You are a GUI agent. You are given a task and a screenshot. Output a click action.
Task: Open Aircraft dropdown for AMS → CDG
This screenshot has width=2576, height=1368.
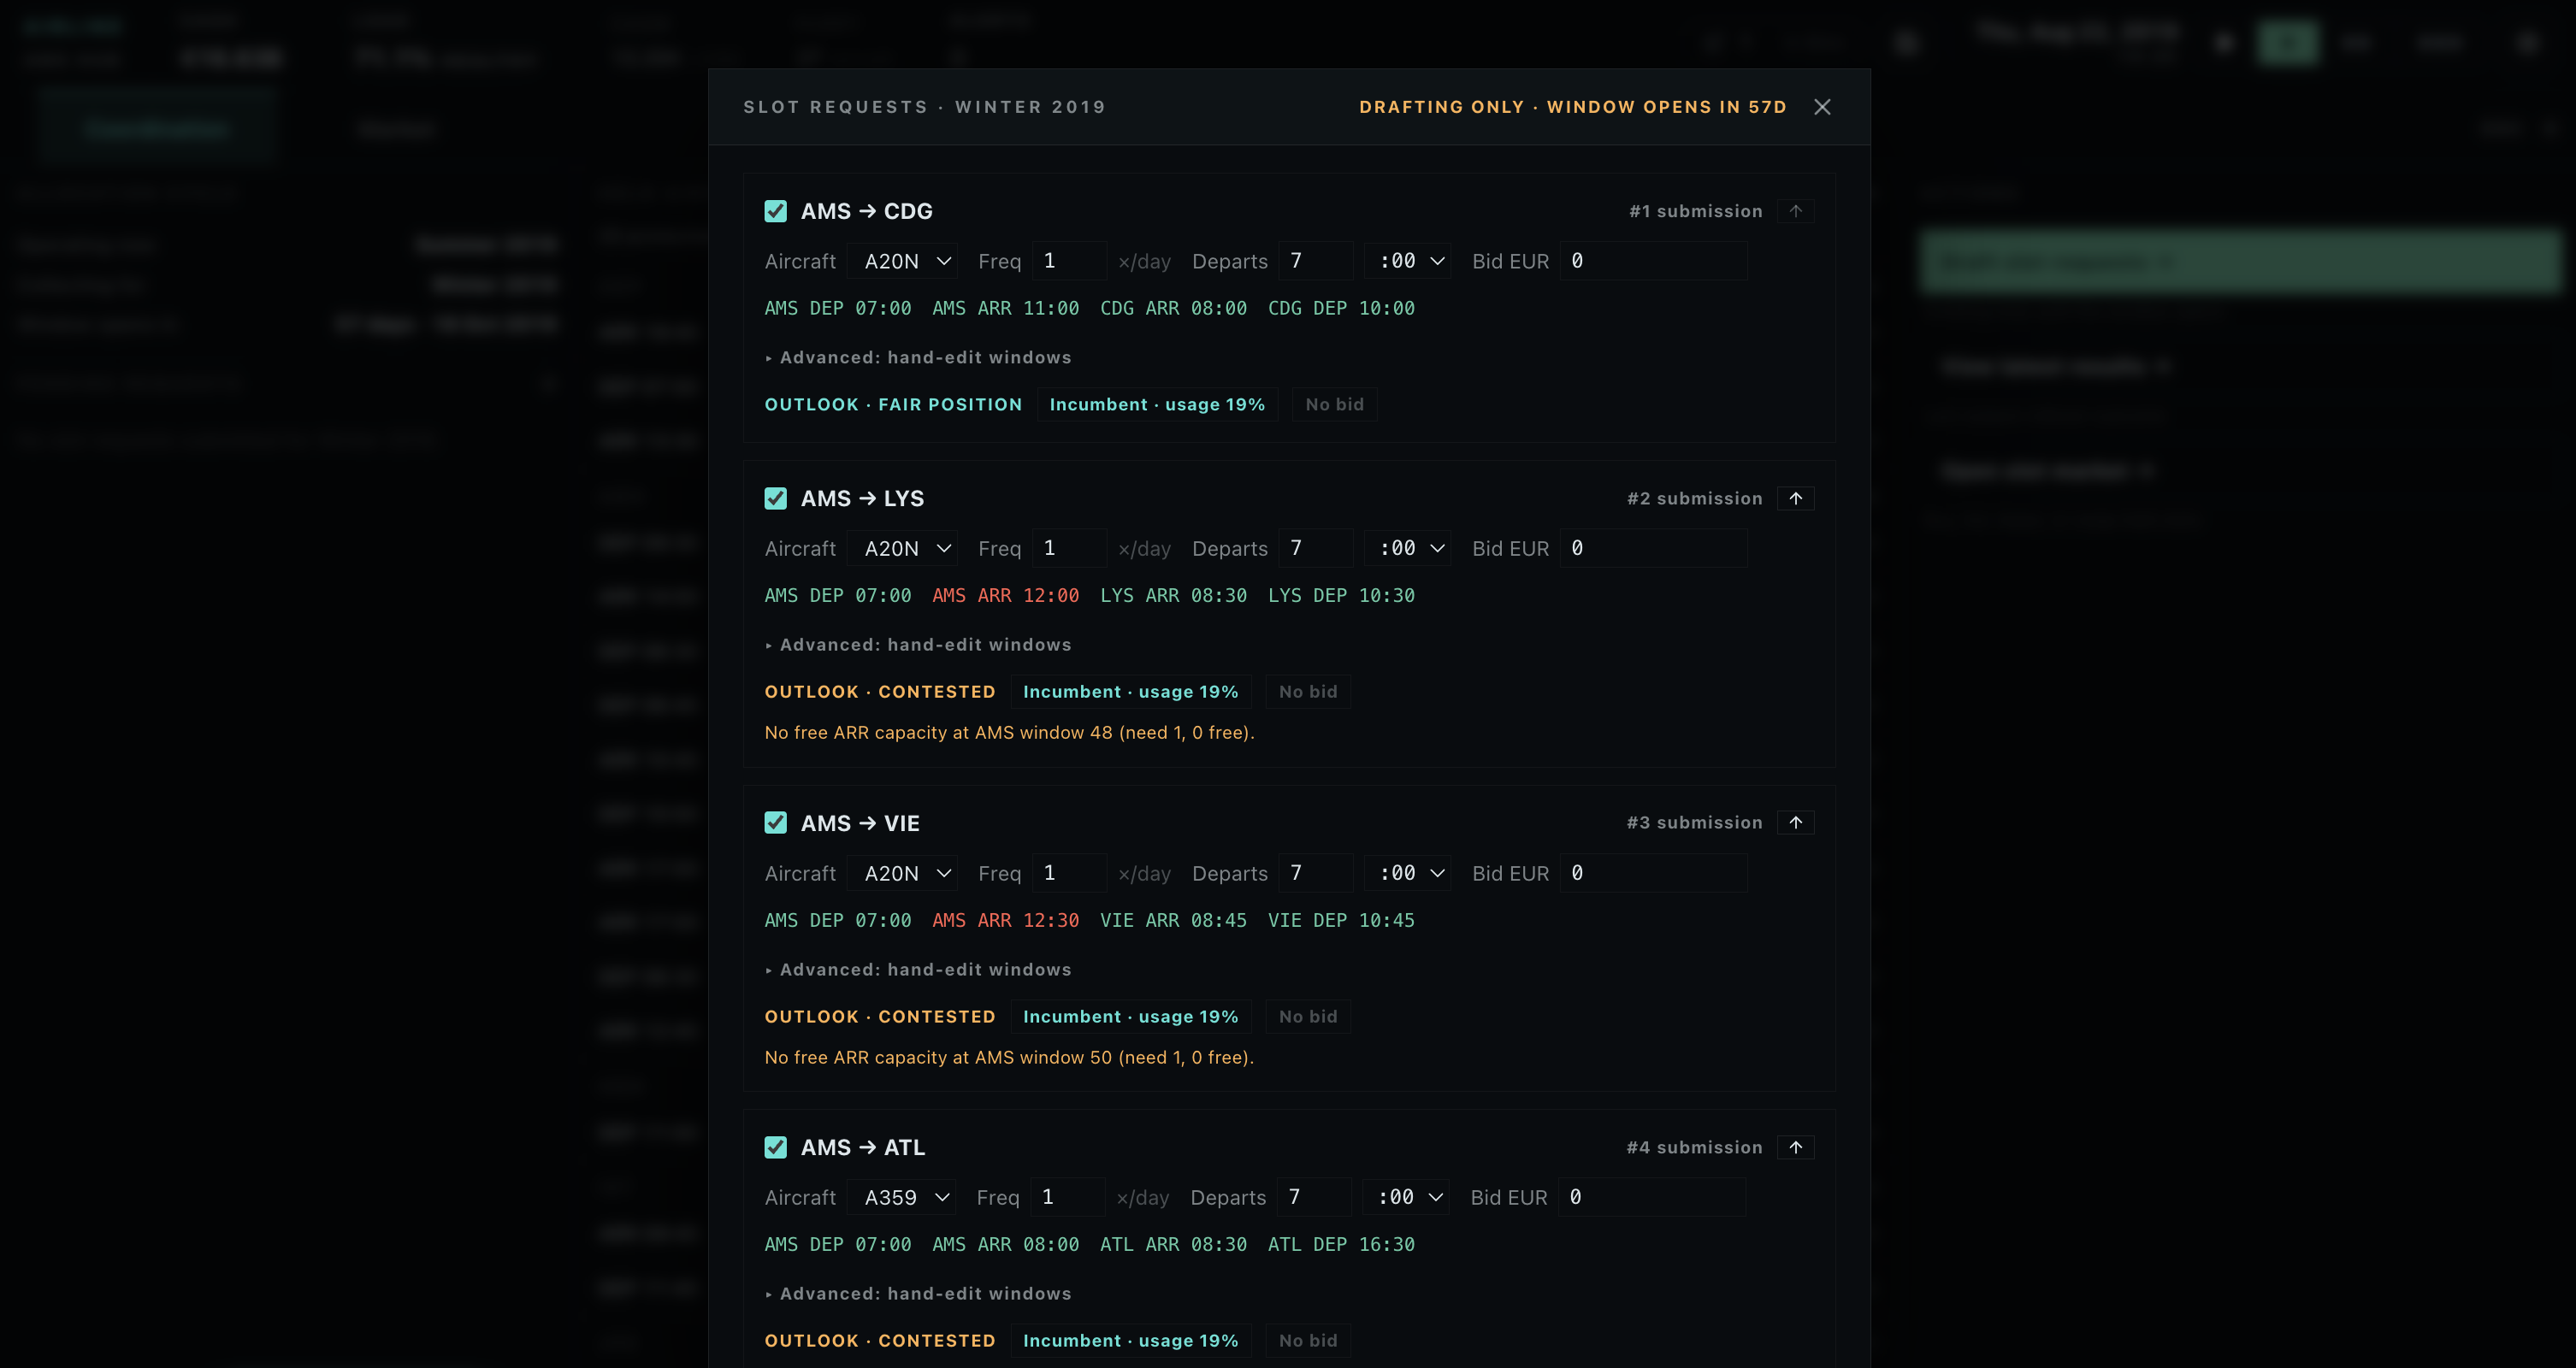(x=903, y=261)
